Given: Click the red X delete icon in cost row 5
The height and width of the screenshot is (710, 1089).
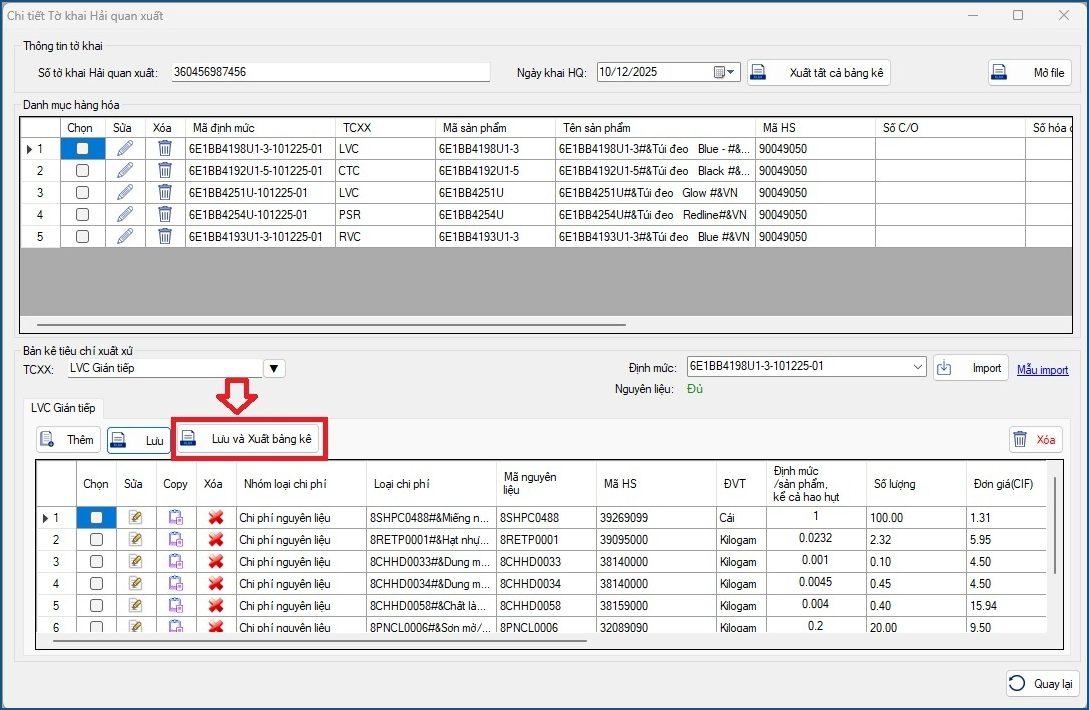Looking at the screenshot, I should tap(215, 606).
